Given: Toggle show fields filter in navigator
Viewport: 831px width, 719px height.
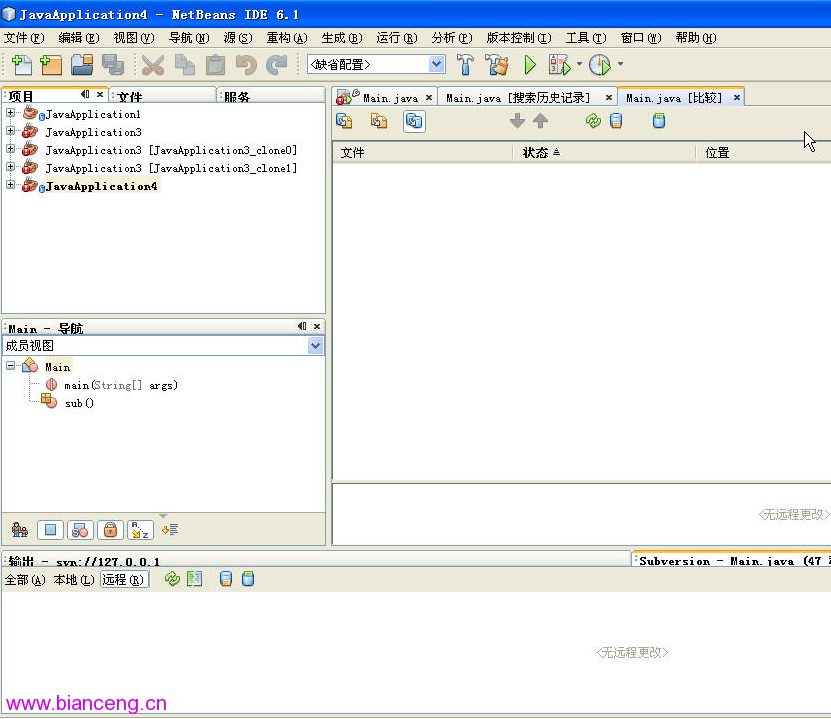Looking at the screenshot, I should [x=50, y=529].
